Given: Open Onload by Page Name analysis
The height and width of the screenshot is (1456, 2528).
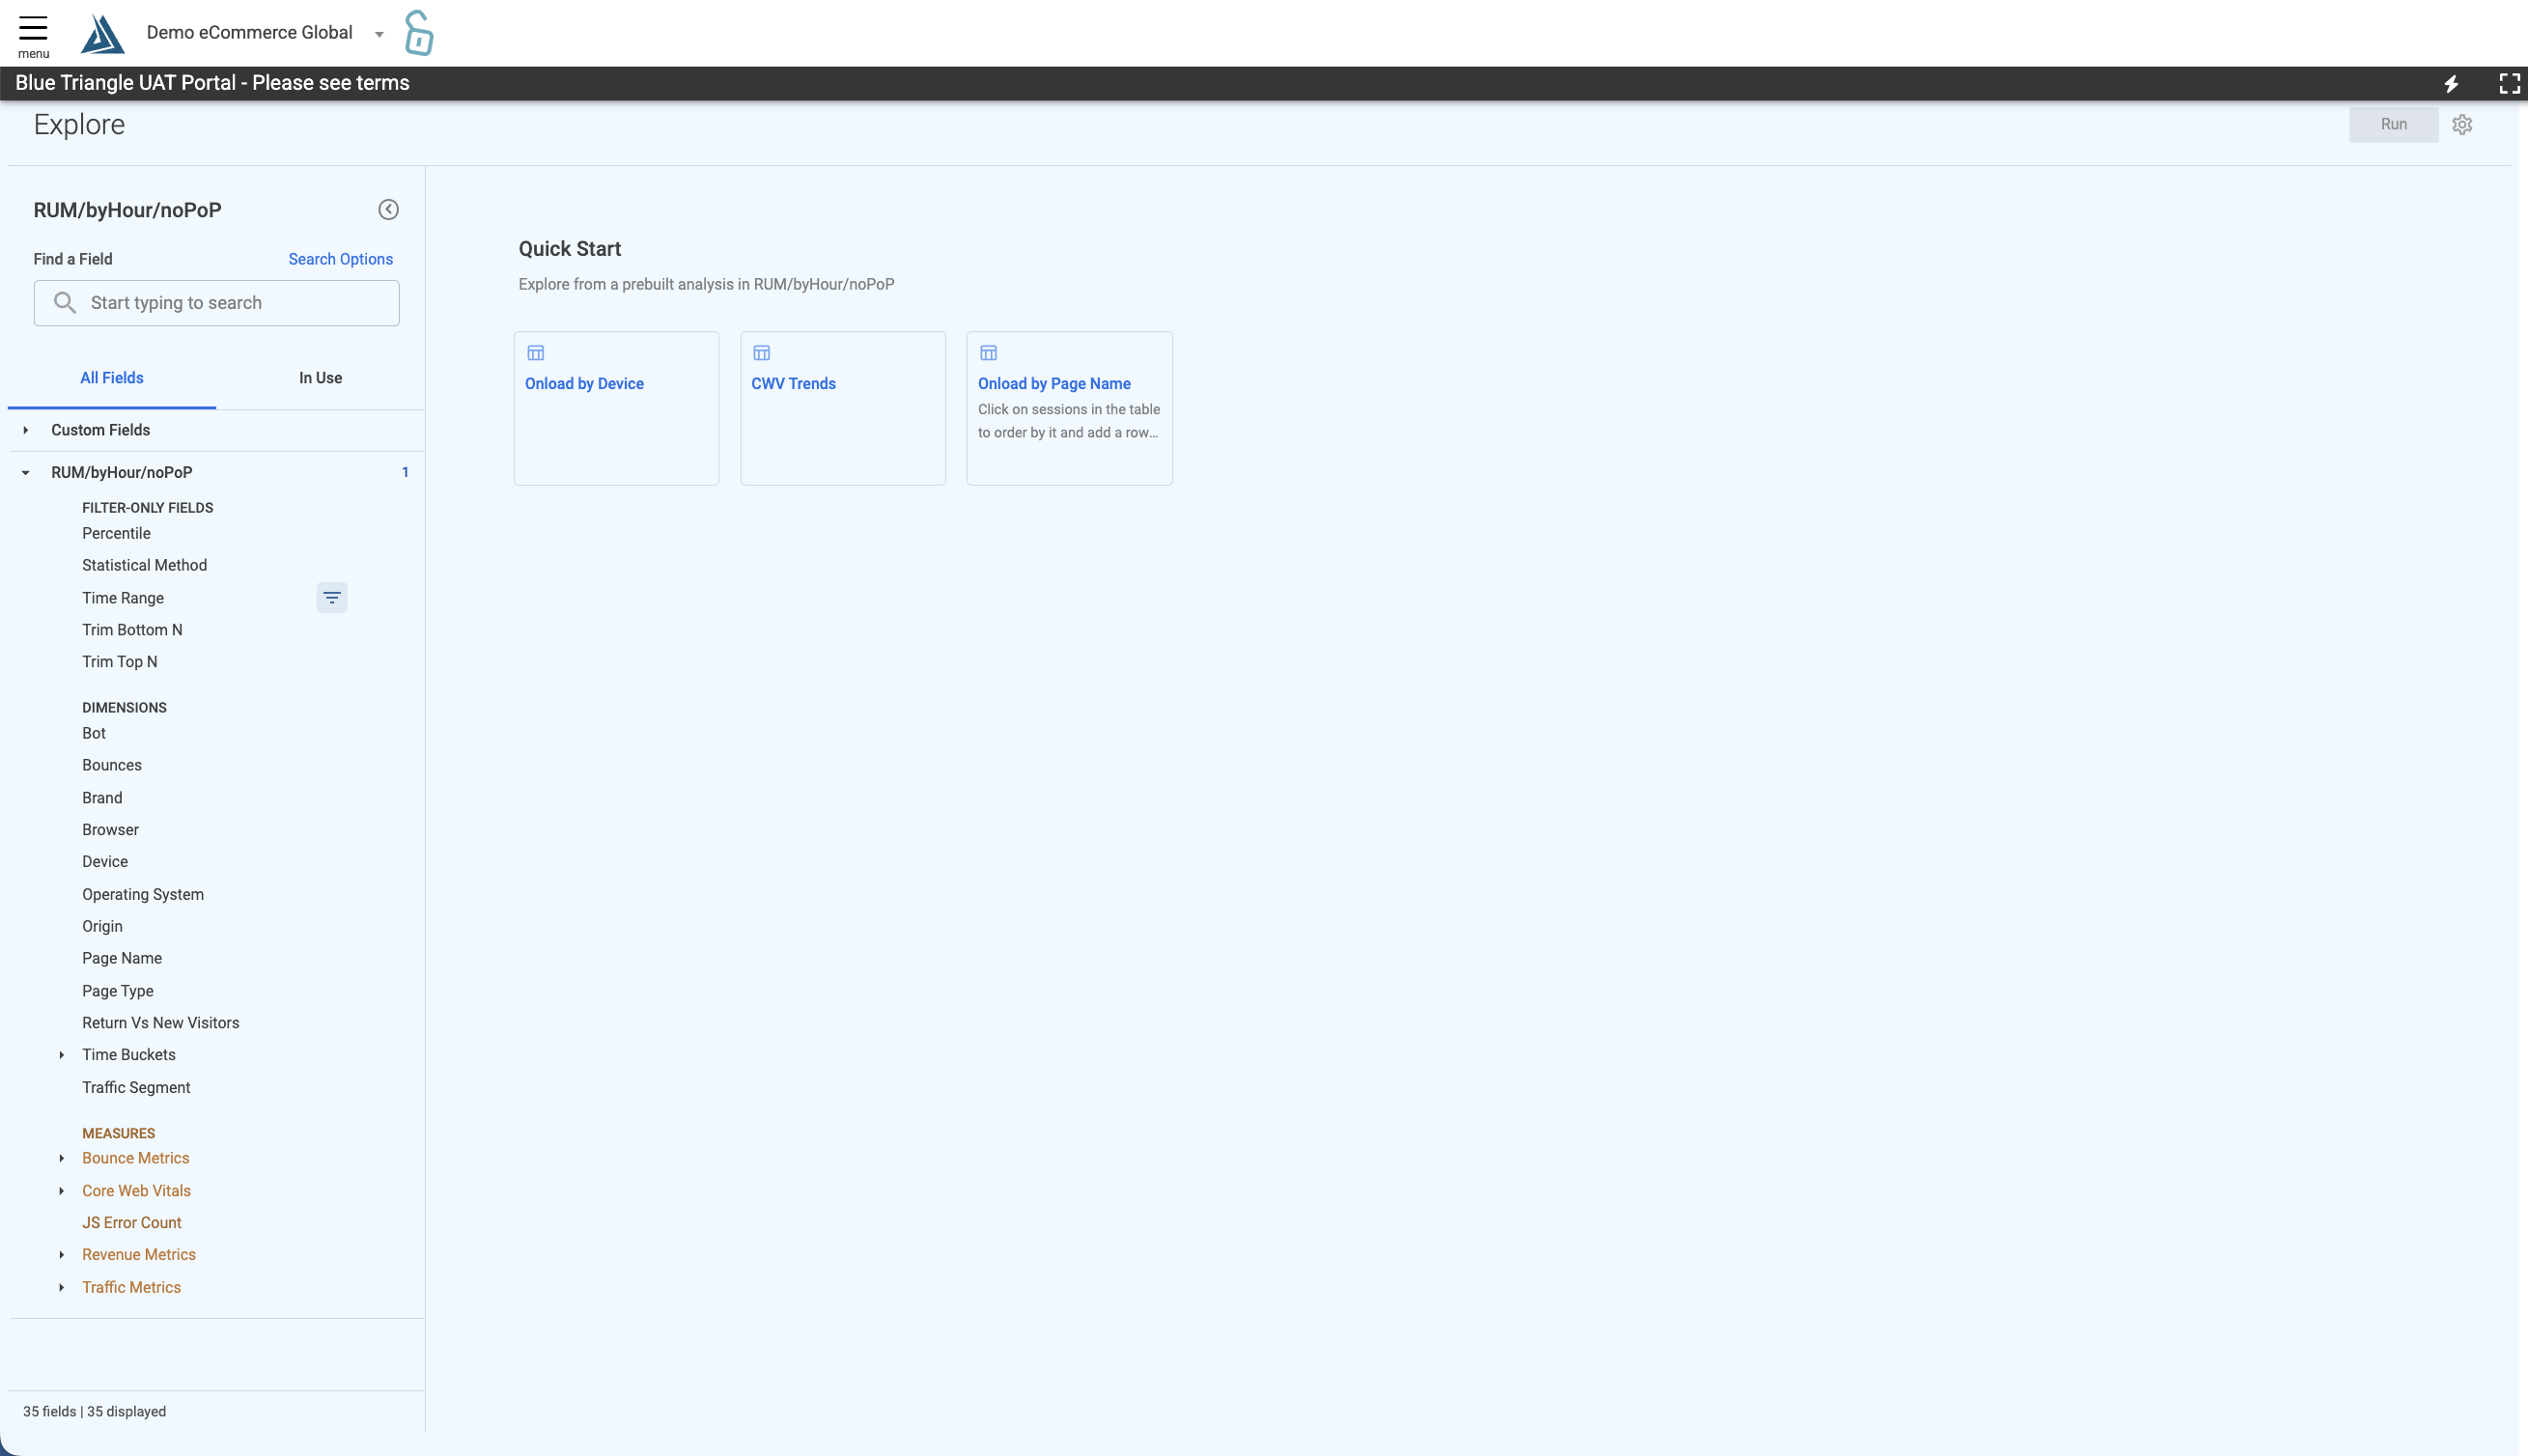Looking at the screenshot, I should pos(1069,408).
